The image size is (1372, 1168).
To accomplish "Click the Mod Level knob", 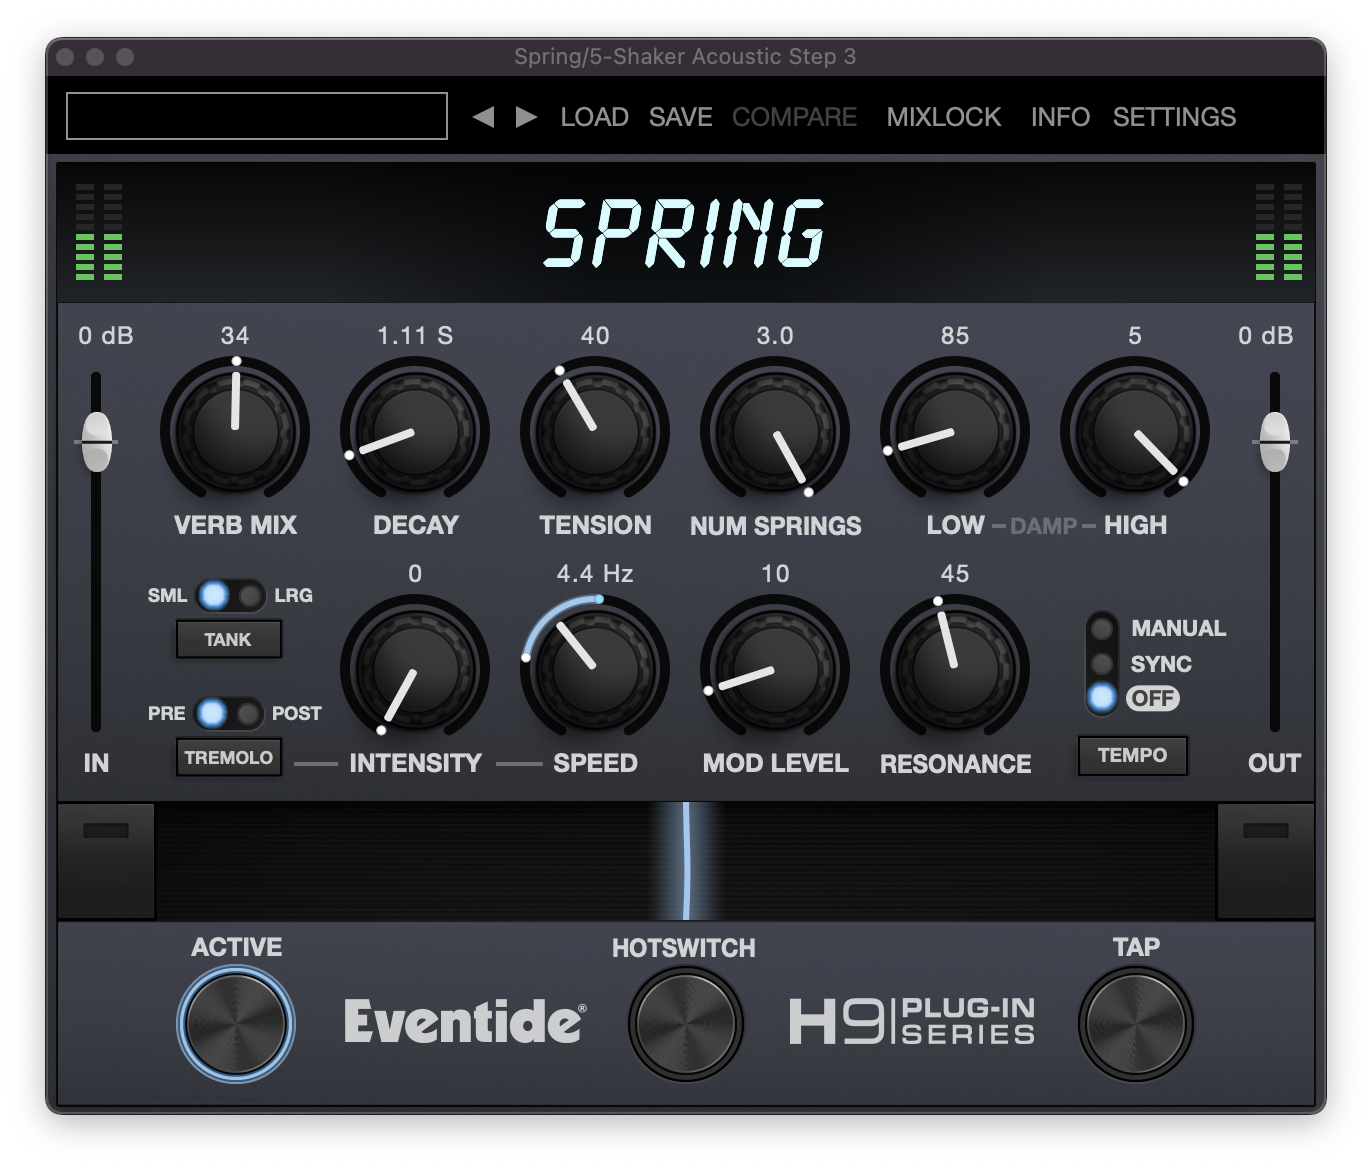I will (775, 668).
